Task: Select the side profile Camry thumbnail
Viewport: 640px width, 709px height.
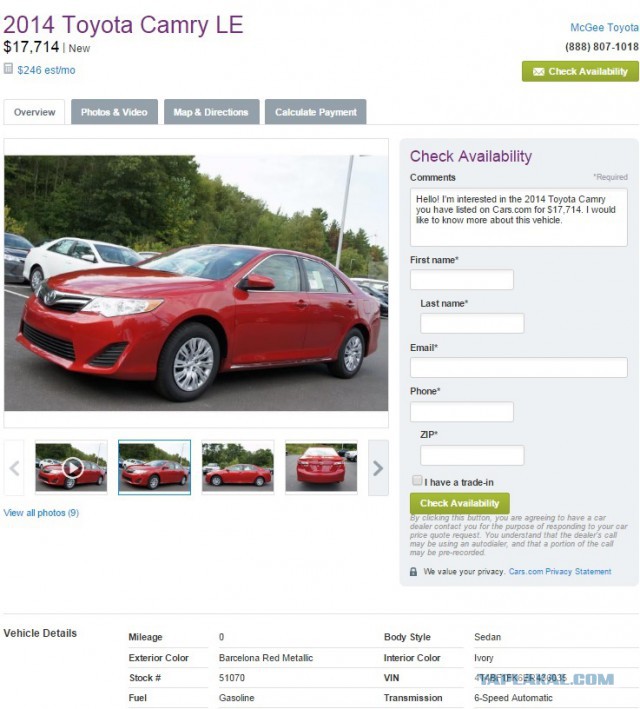Action: [238, 468]
